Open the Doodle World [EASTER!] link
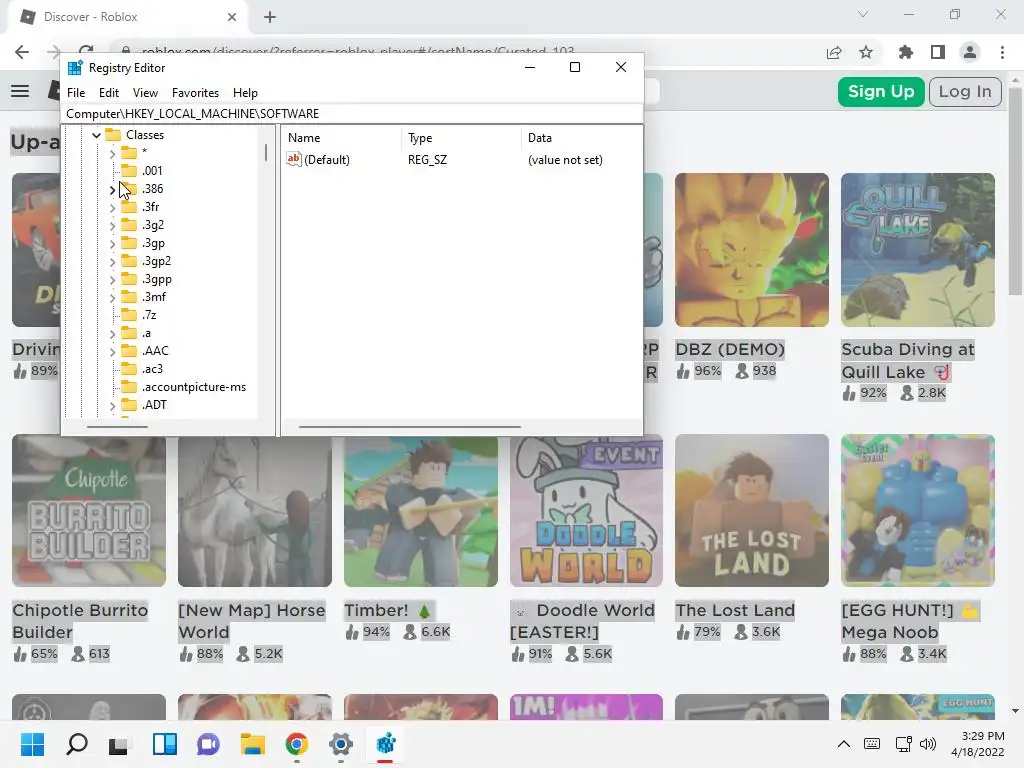The width and height of the screenshot is (1024, 768). point(582,621)
